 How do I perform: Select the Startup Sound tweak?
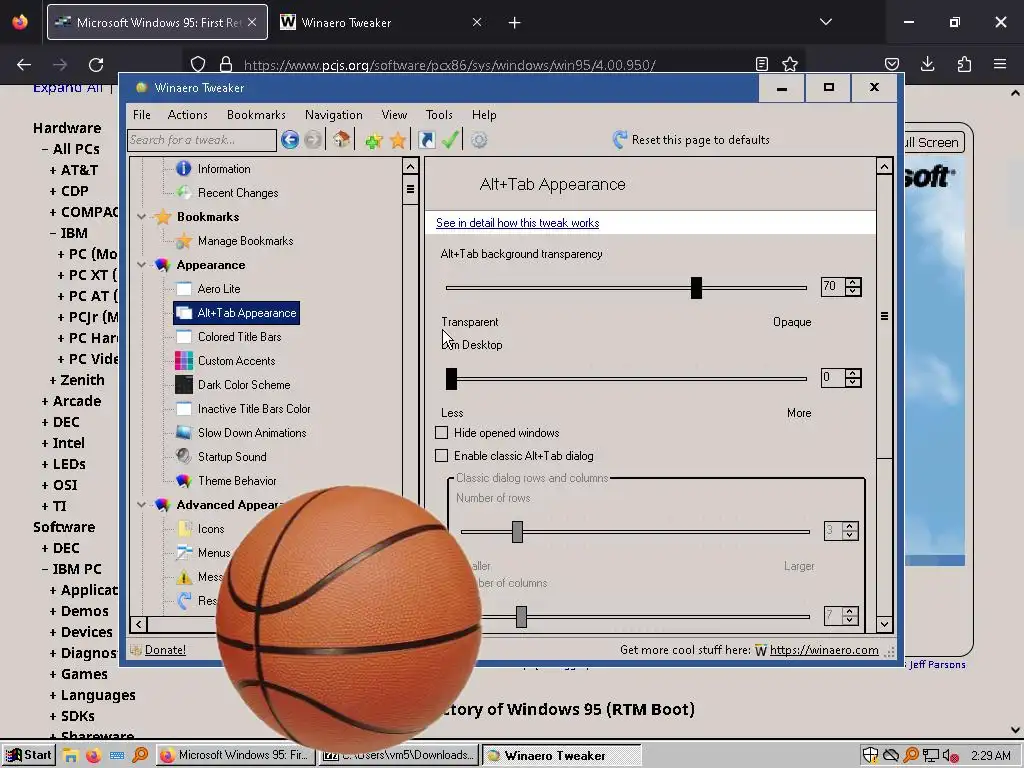click(x=232, y=457)
